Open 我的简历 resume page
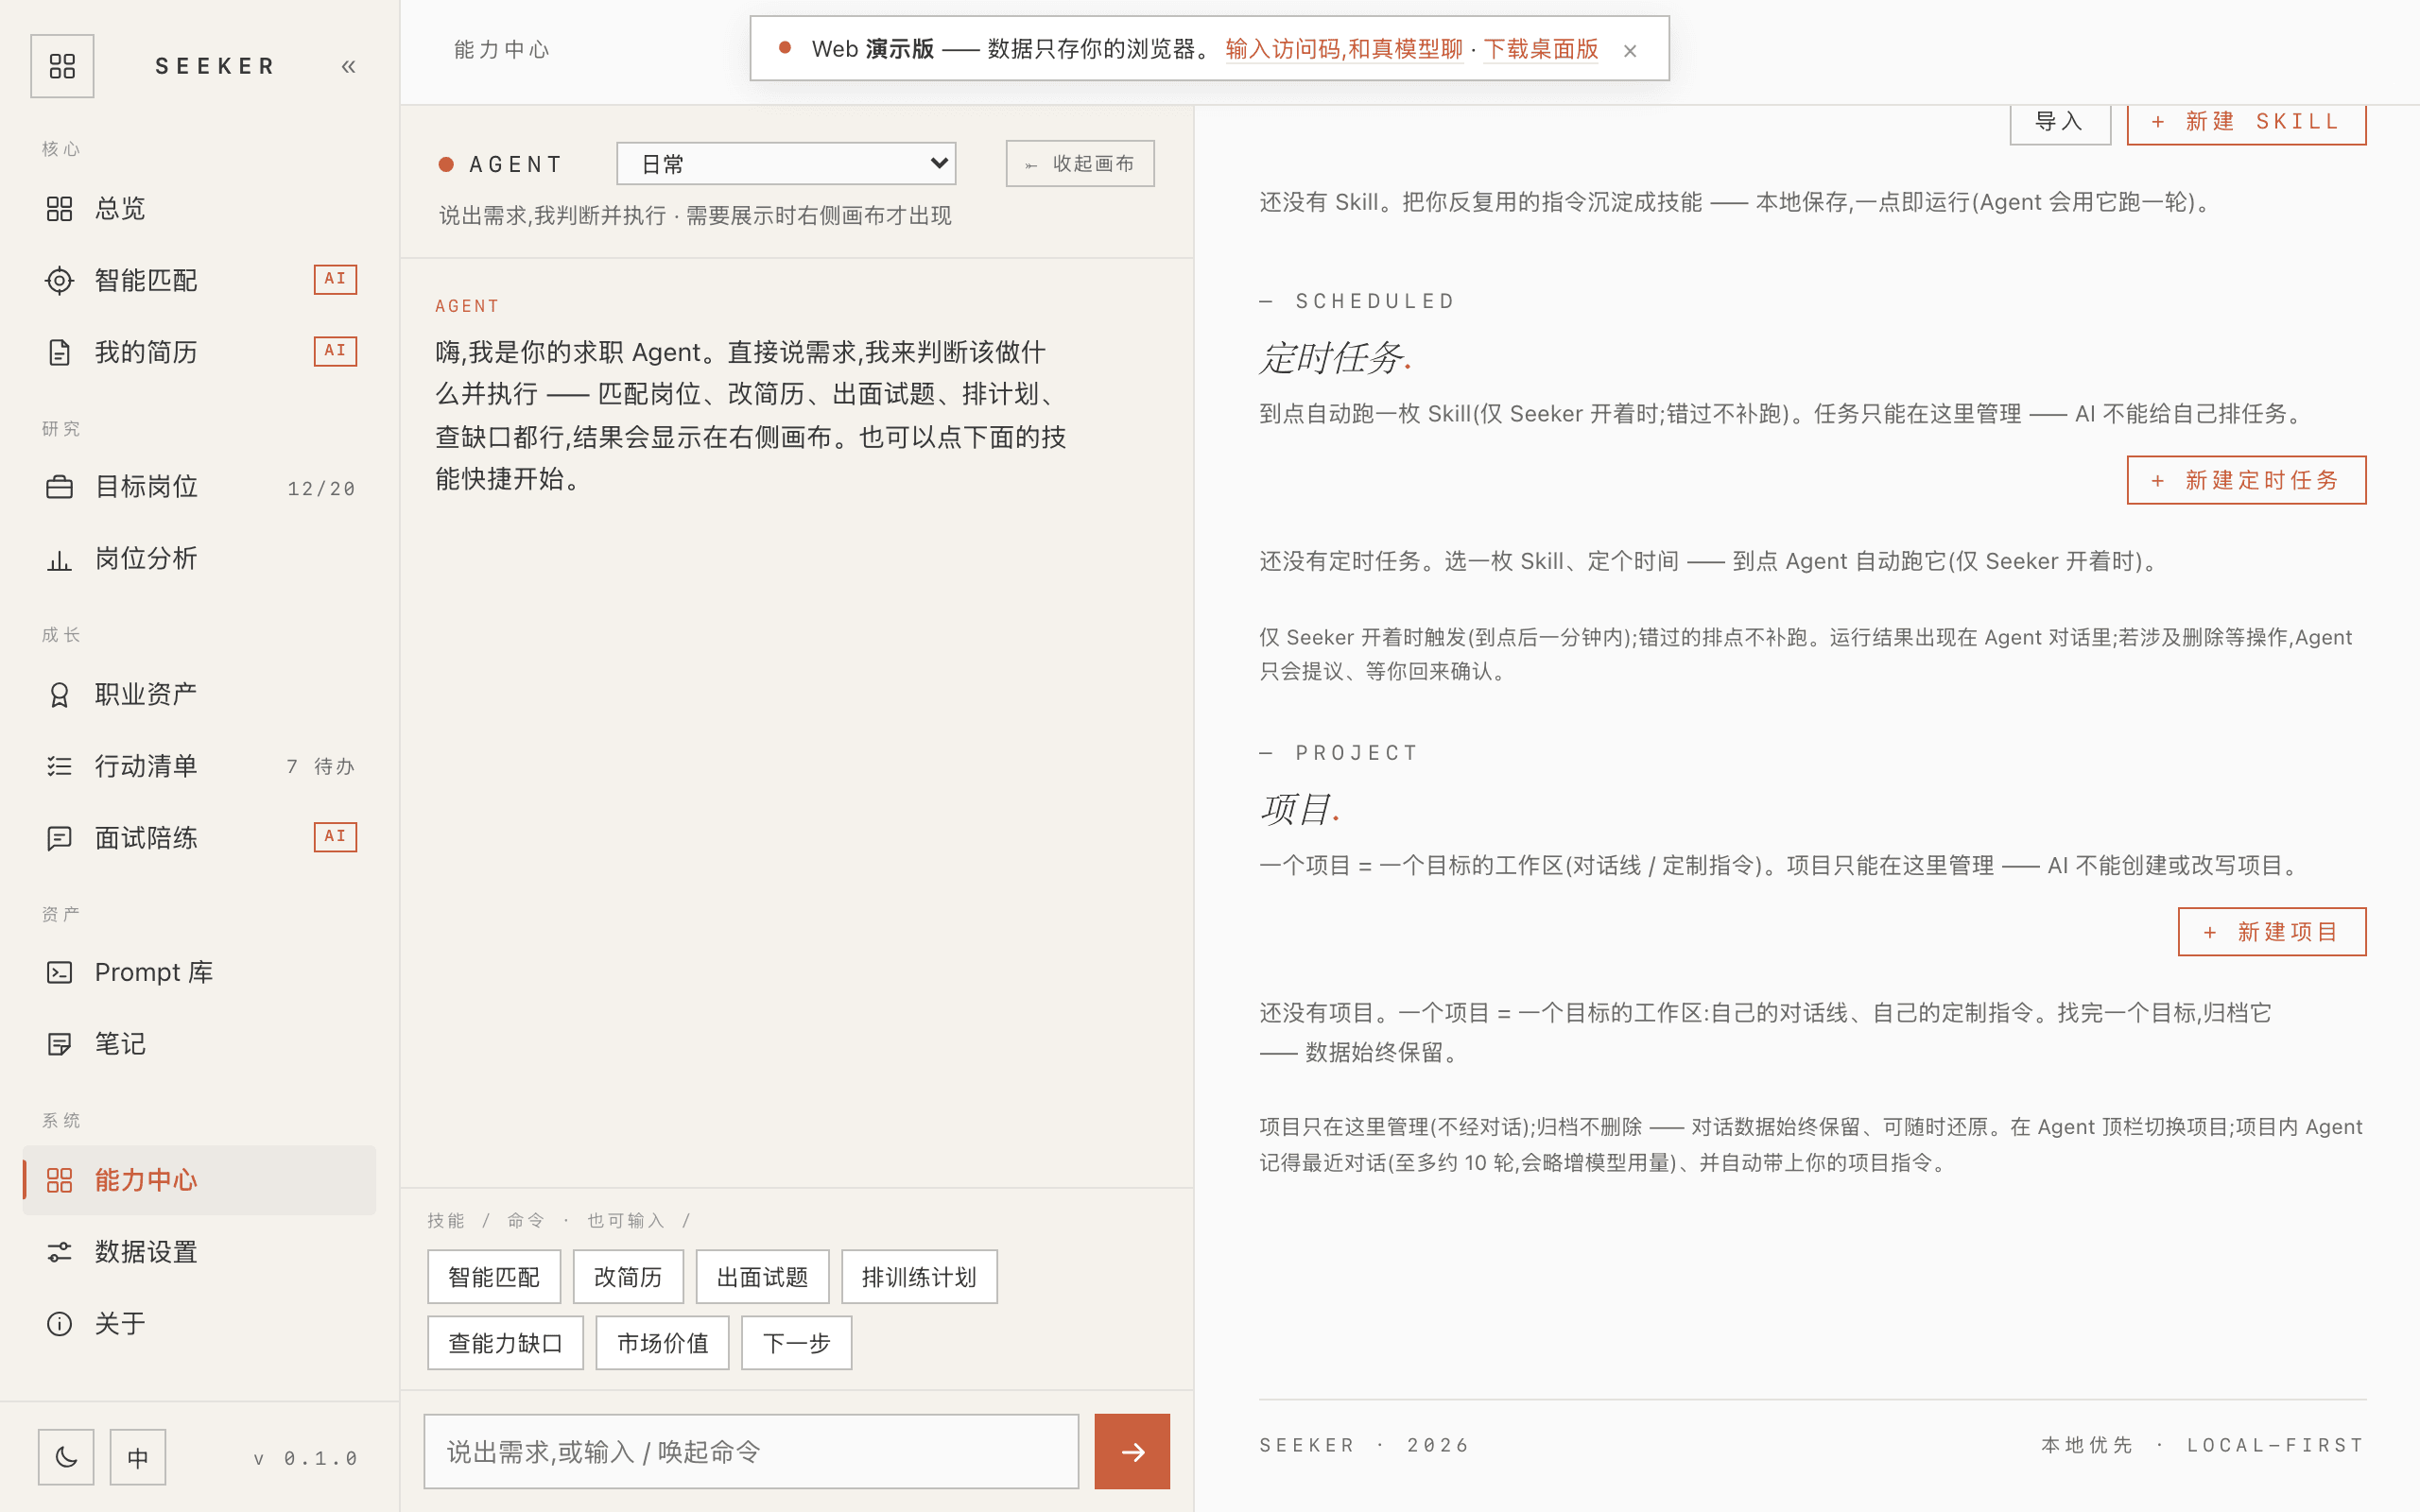The height and width of the screenshot is (1512, 2420). pos(199,352)
